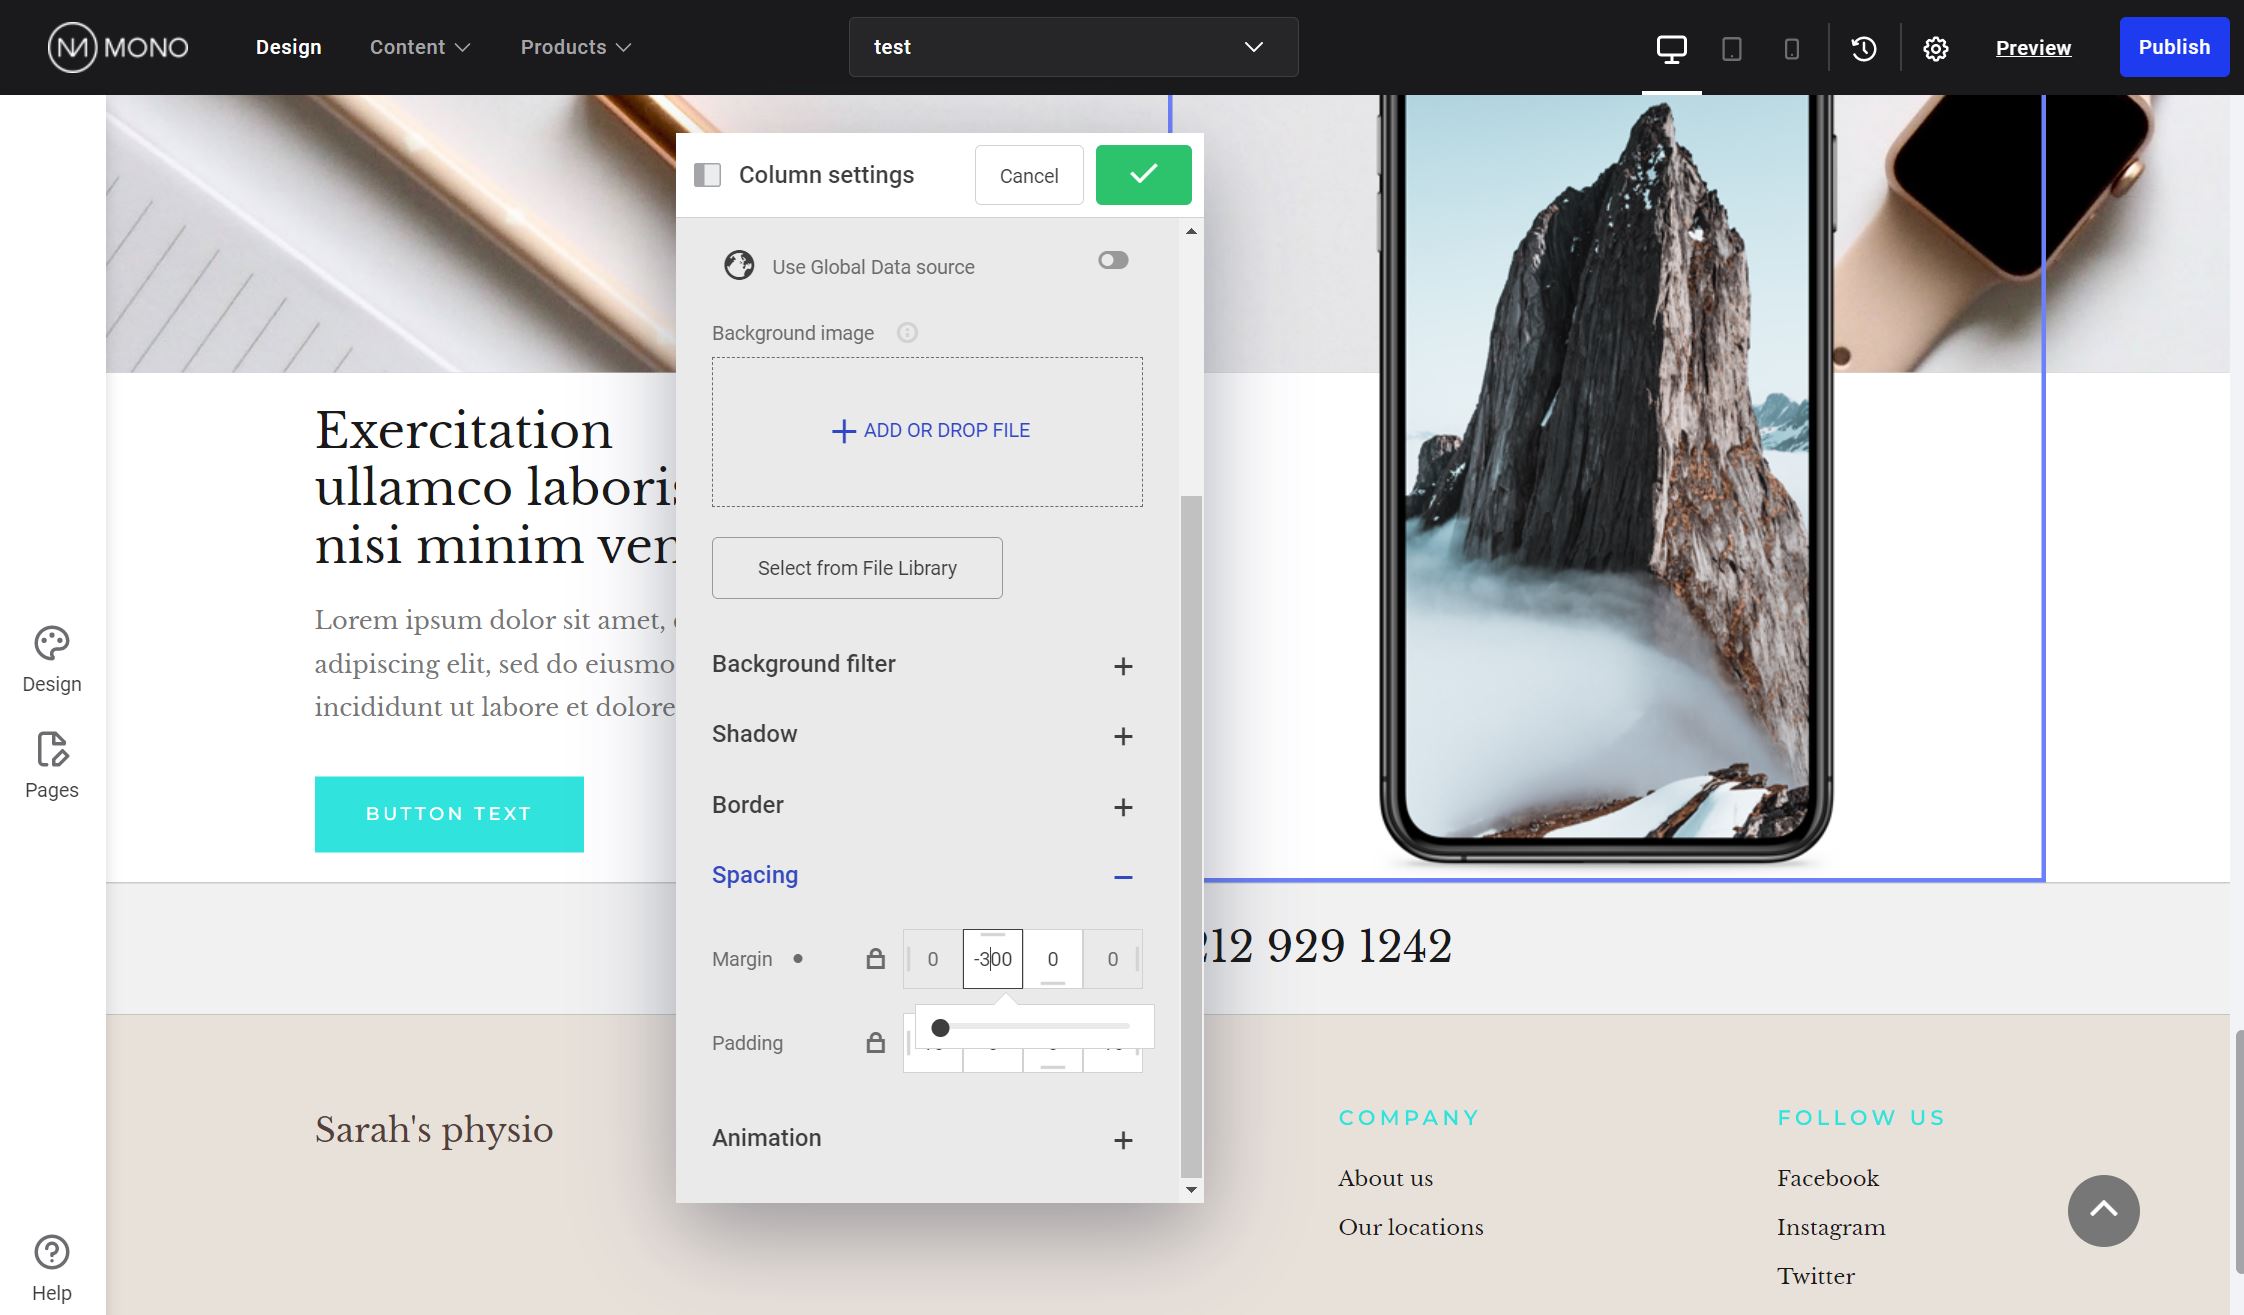The height and width of the screenshot is (1315, 2244).
Task: Click the Help icon in bottom sidebar
Action: point(52,1251)
